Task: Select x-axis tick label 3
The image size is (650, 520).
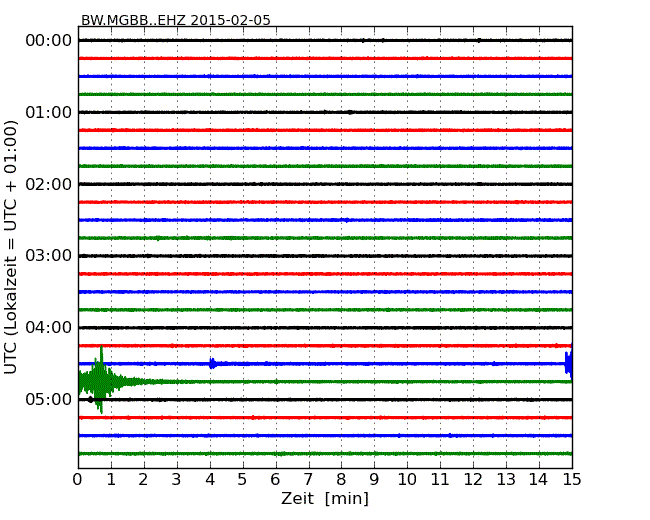Action: (x=177, y=480)
